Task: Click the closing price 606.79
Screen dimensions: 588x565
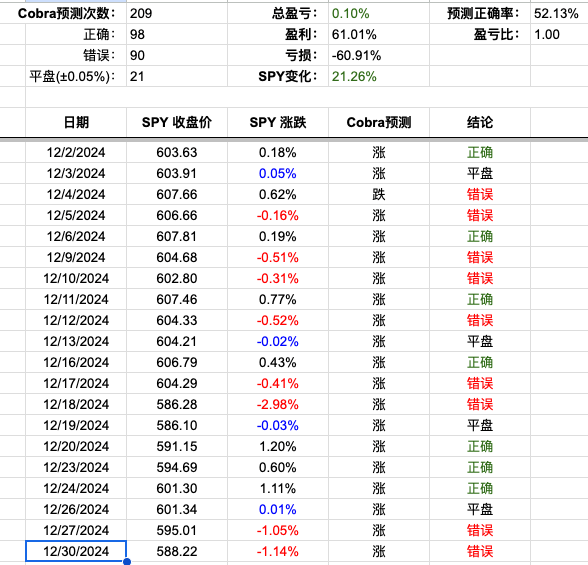Action: [x=177, y=362]
